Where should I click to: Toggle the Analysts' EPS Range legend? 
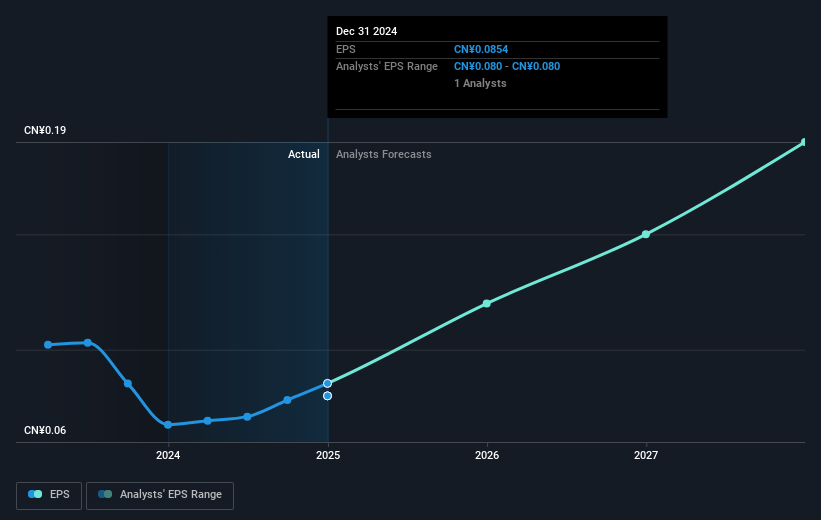(x=160, y=495)
